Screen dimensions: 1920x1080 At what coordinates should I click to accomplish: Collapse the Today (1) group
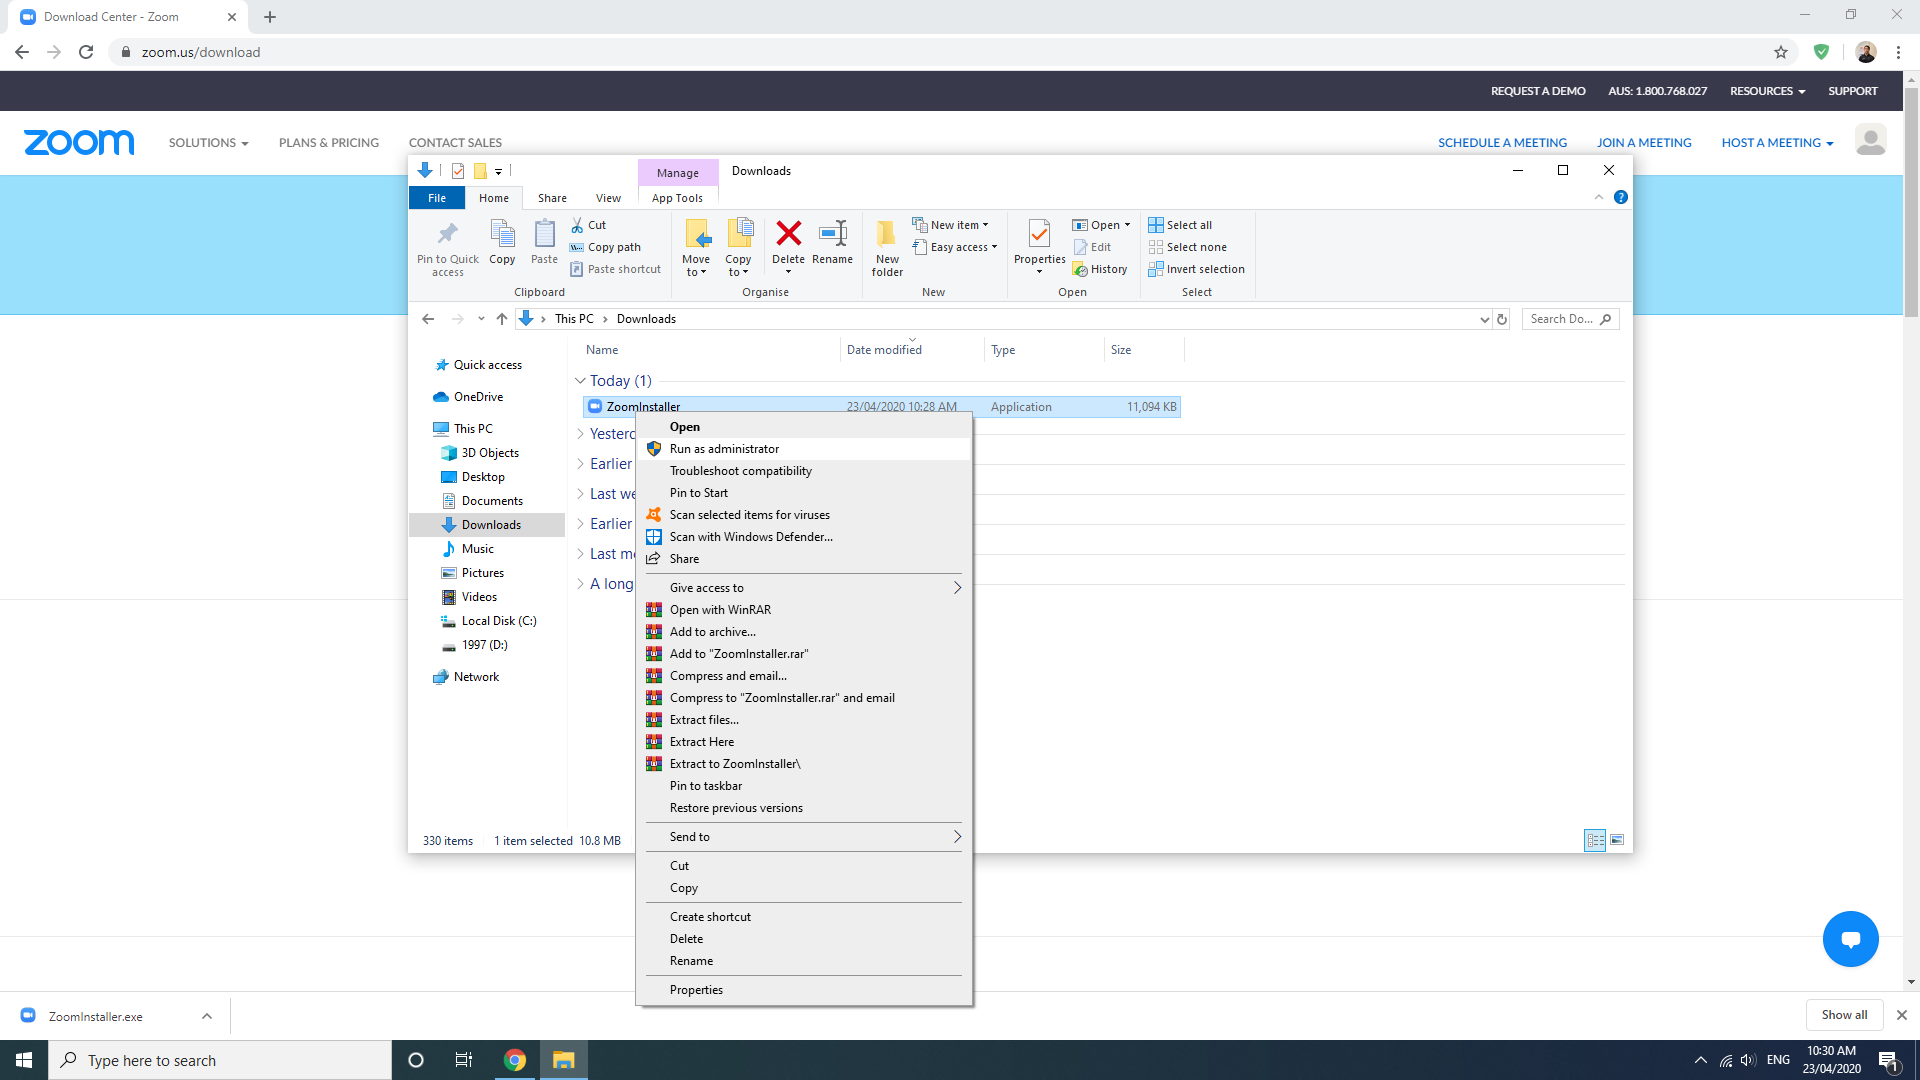tap(580, 381)
